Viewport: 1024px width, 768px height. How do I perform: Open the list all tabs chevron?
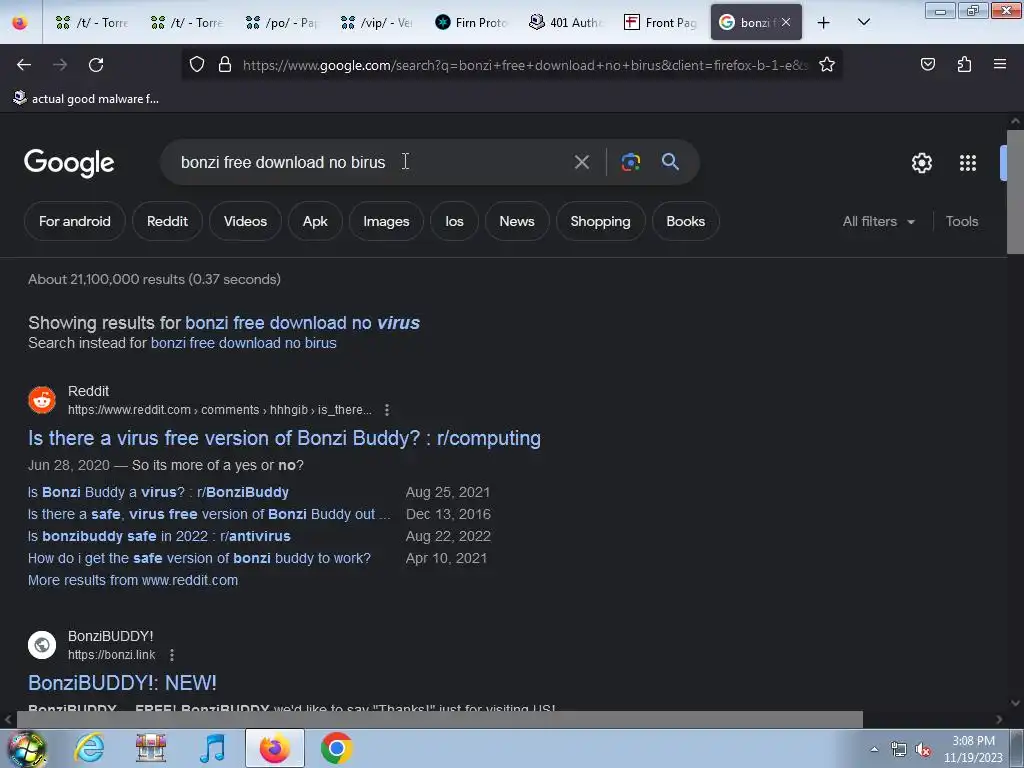point(863,22)
